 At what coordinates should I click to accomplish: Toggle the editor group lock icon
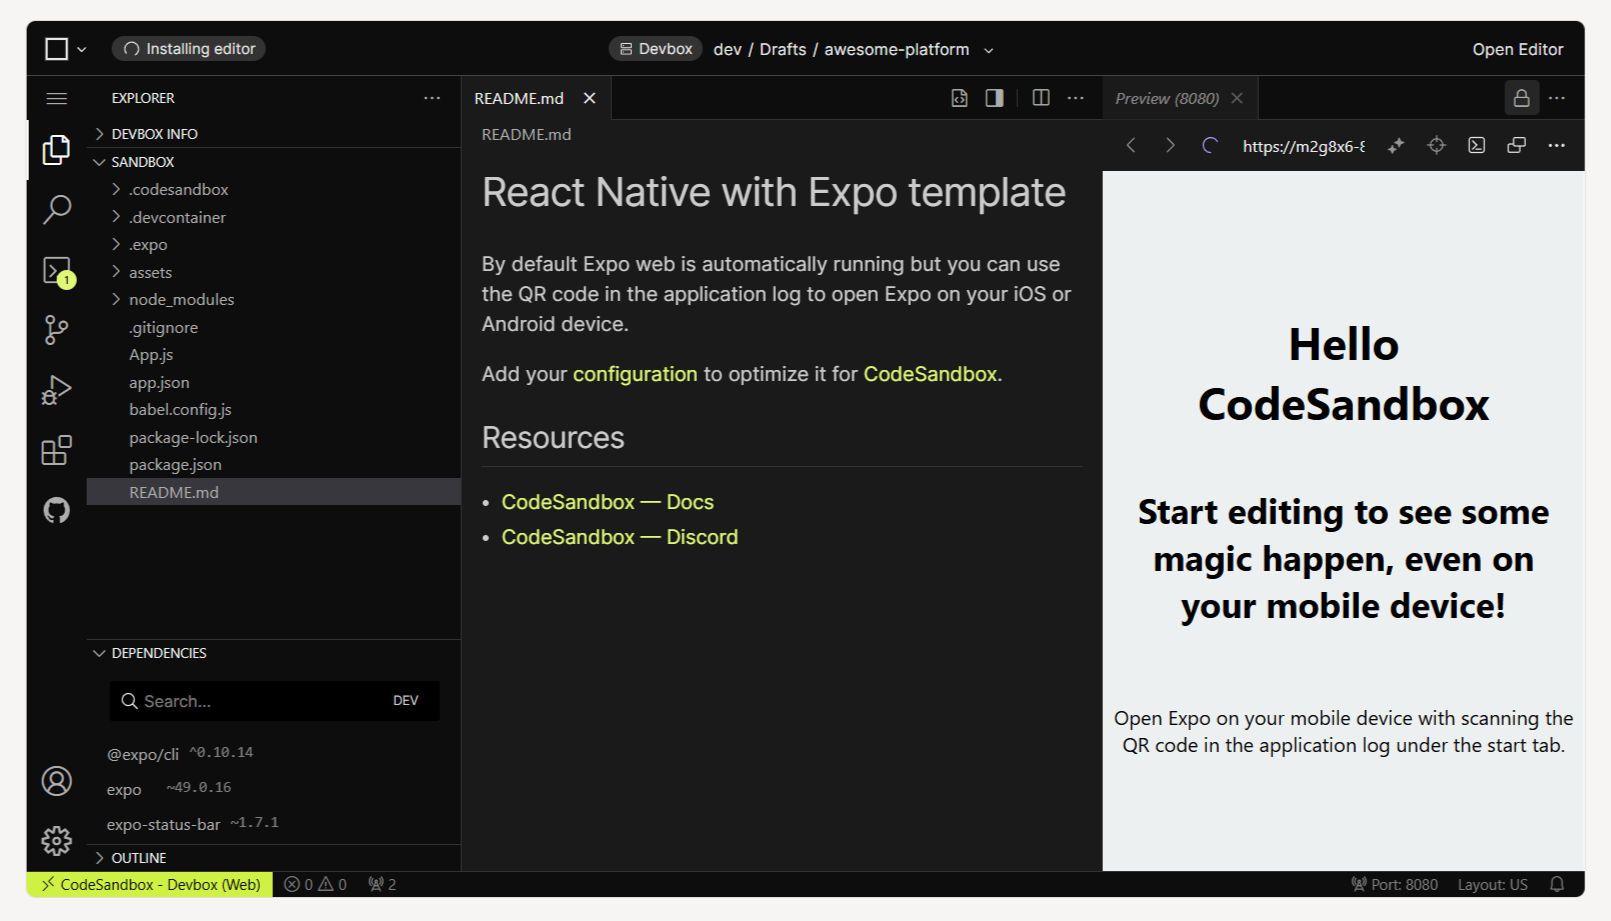1521,98
